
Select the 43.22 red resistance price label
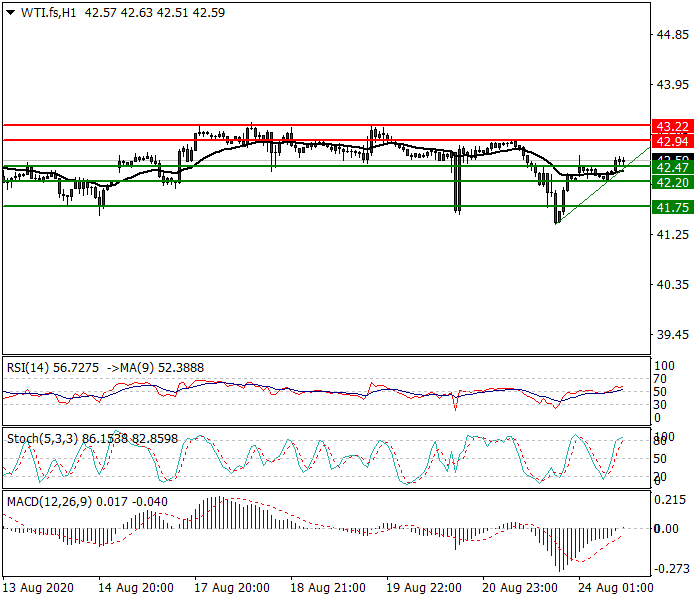pos(673,126)
